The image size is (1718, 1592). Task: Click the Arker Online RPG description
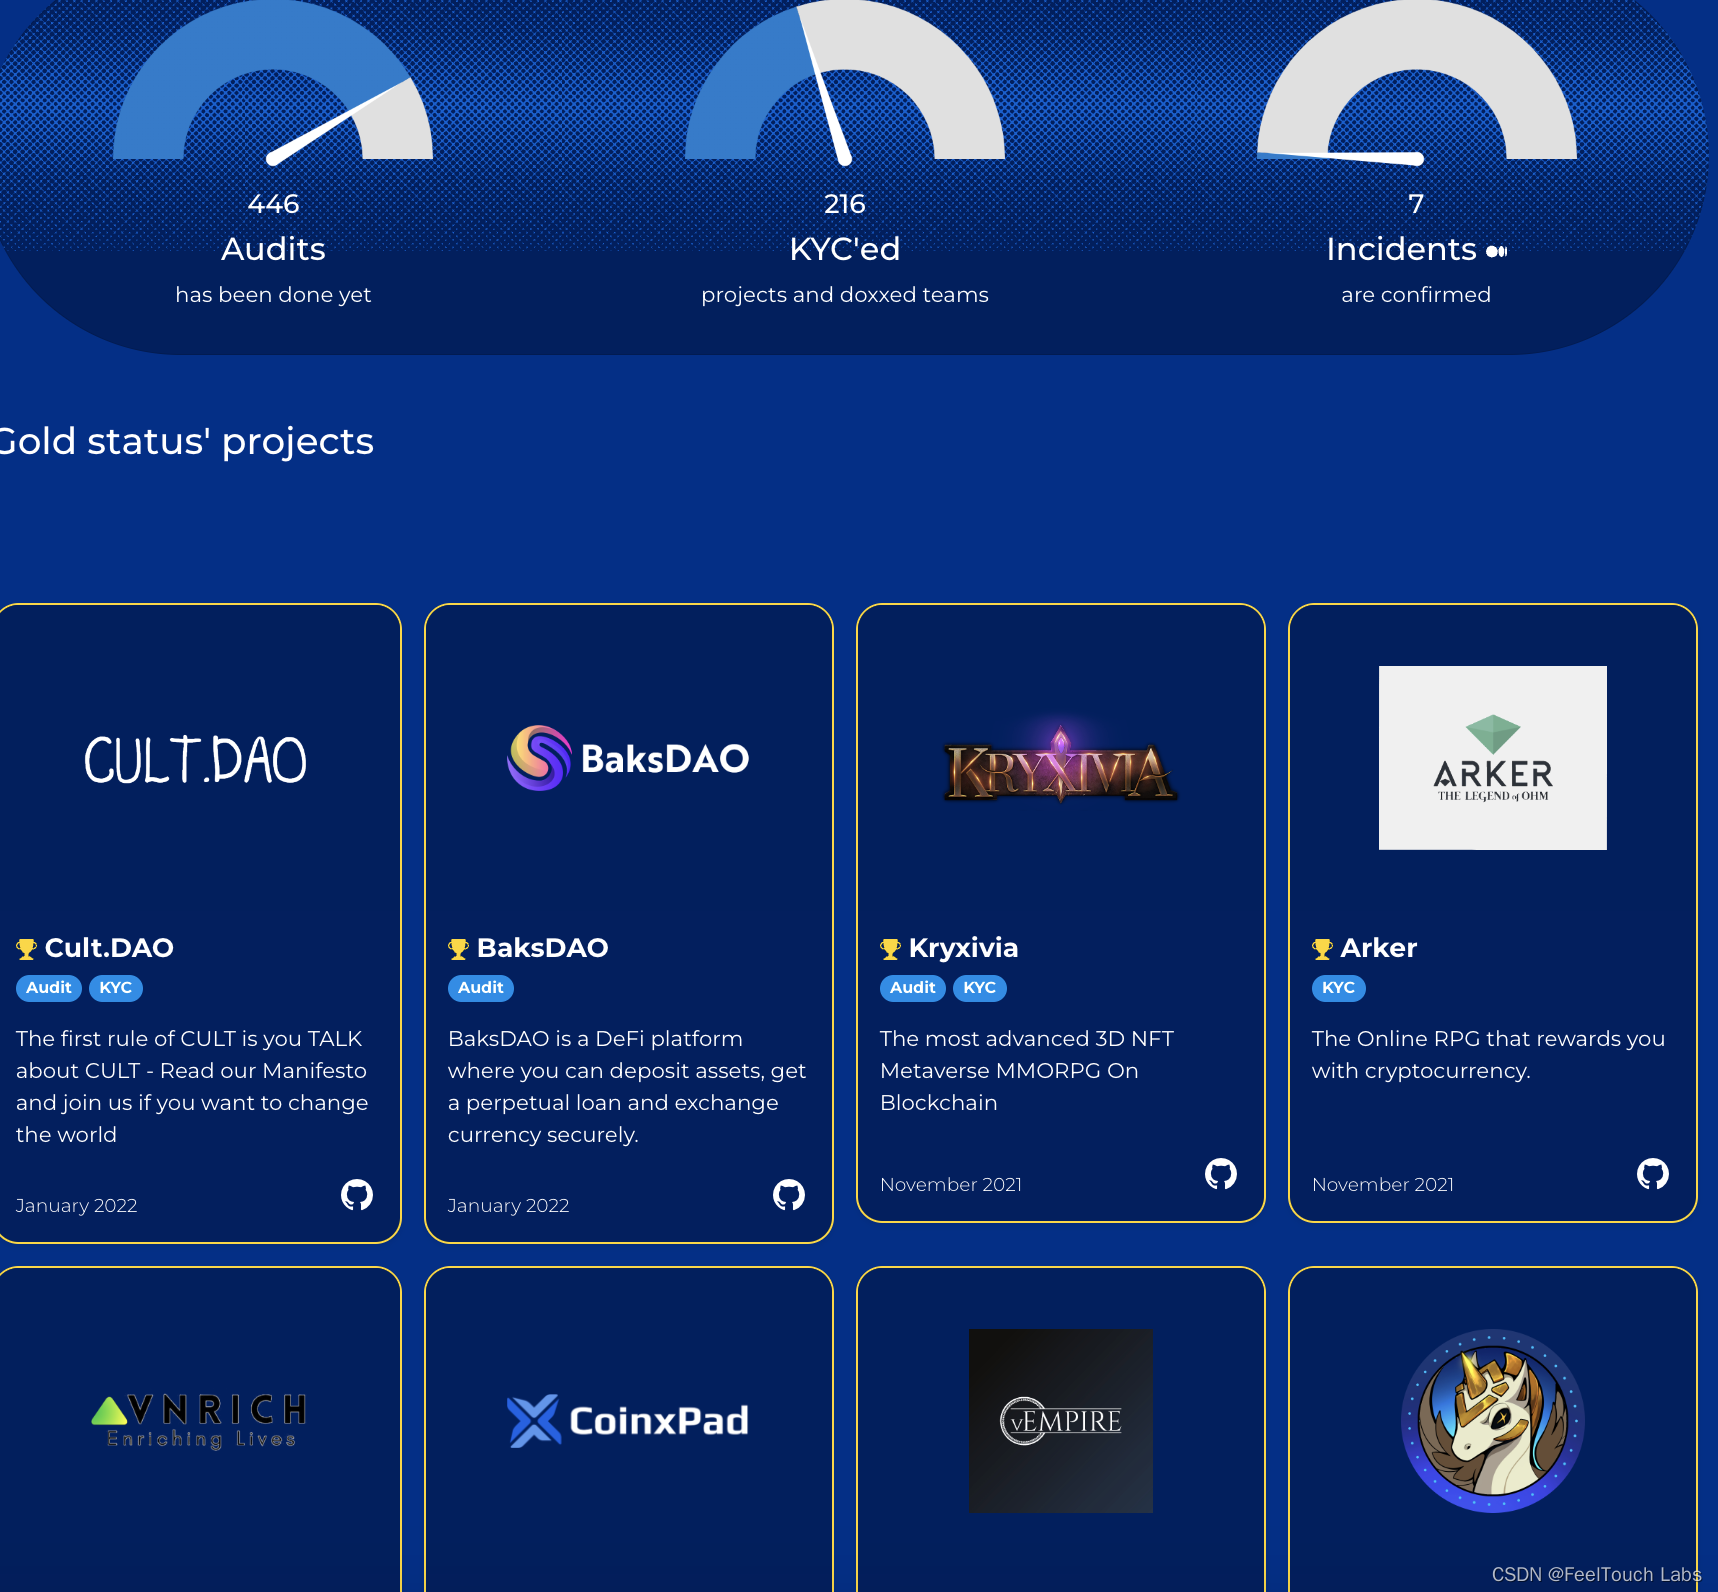(1488, 1055)
